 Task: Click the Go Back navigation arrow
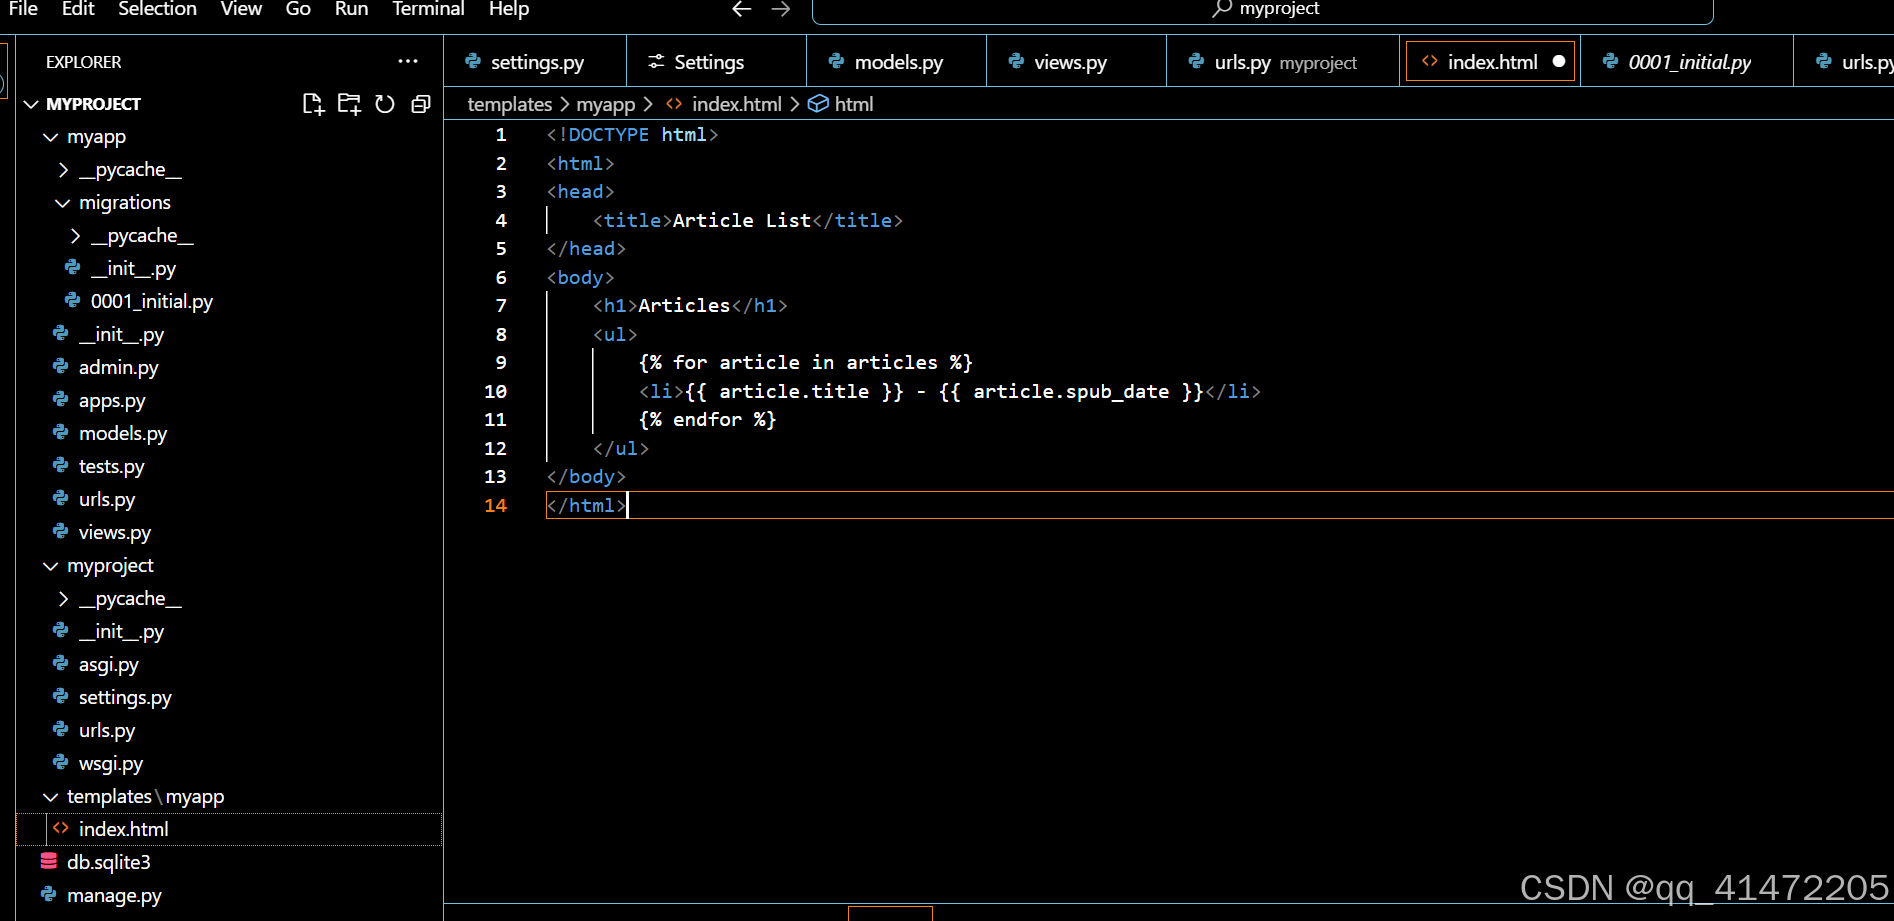tap(740, 9)
